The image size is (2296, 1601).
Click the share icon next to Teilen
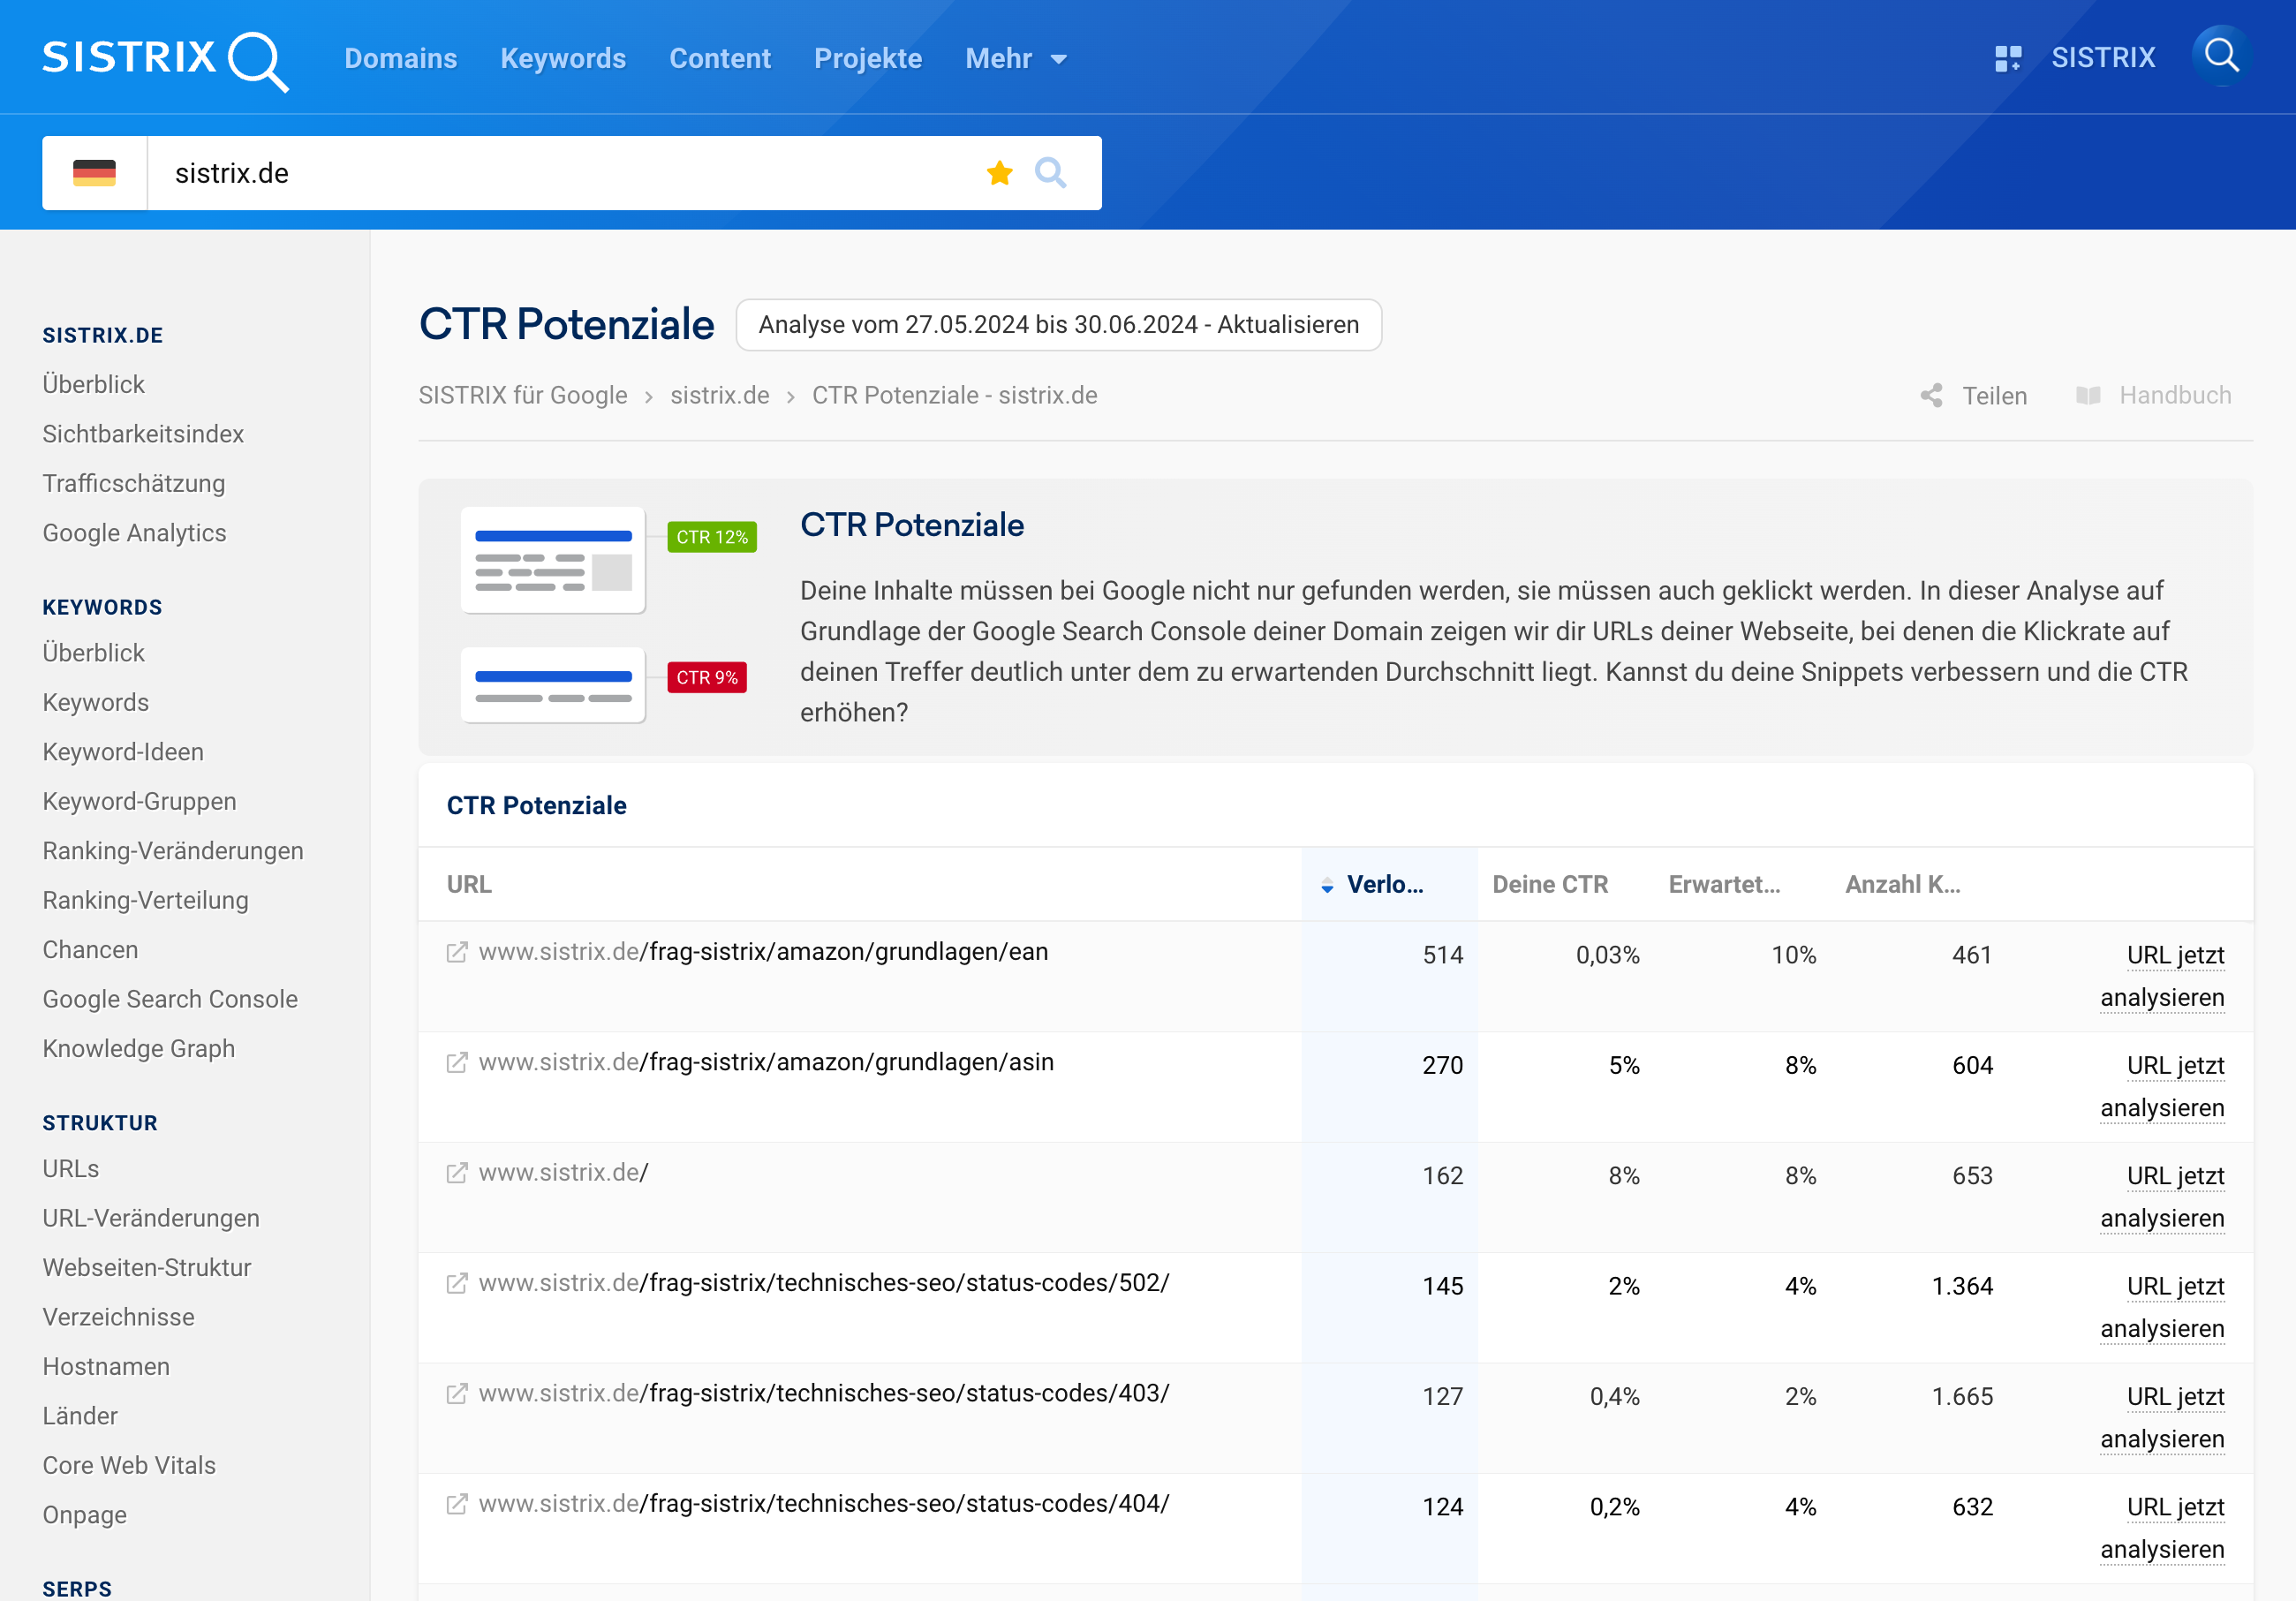1931,396
